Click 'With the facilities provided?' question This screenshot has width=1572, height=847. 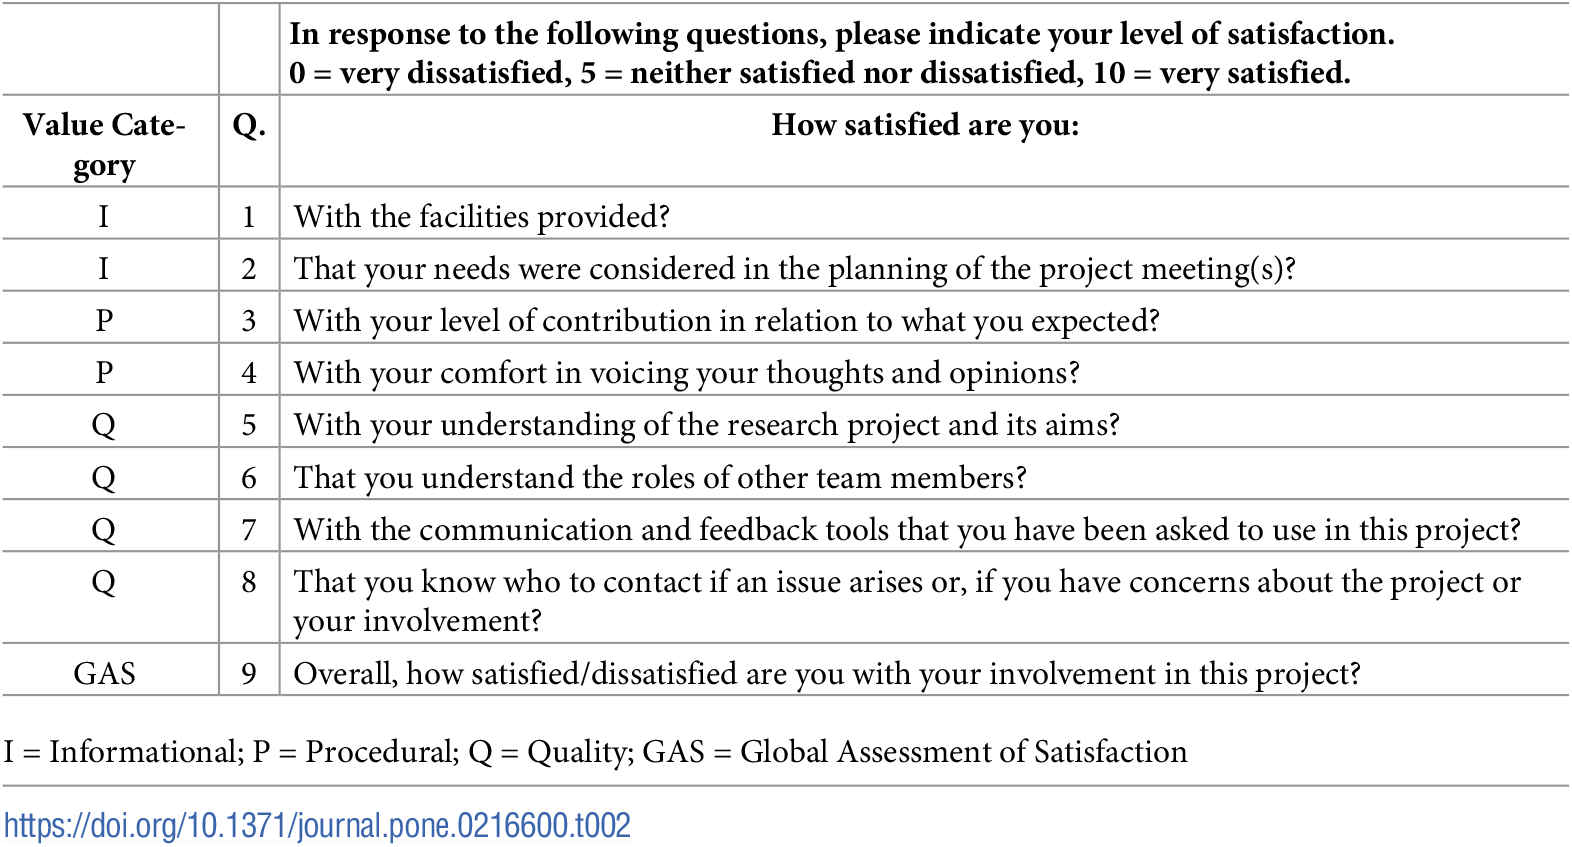coord(481,217)
